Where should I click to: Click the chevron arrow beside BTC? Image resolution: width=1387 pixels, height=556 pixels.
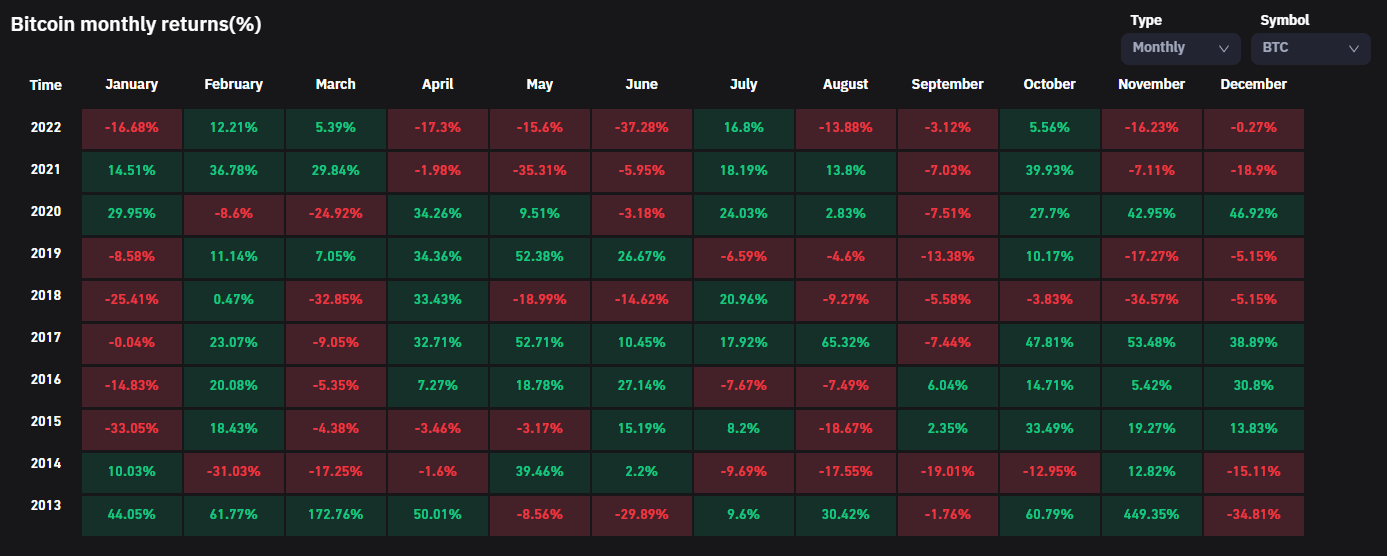(x=1353, y=48)
